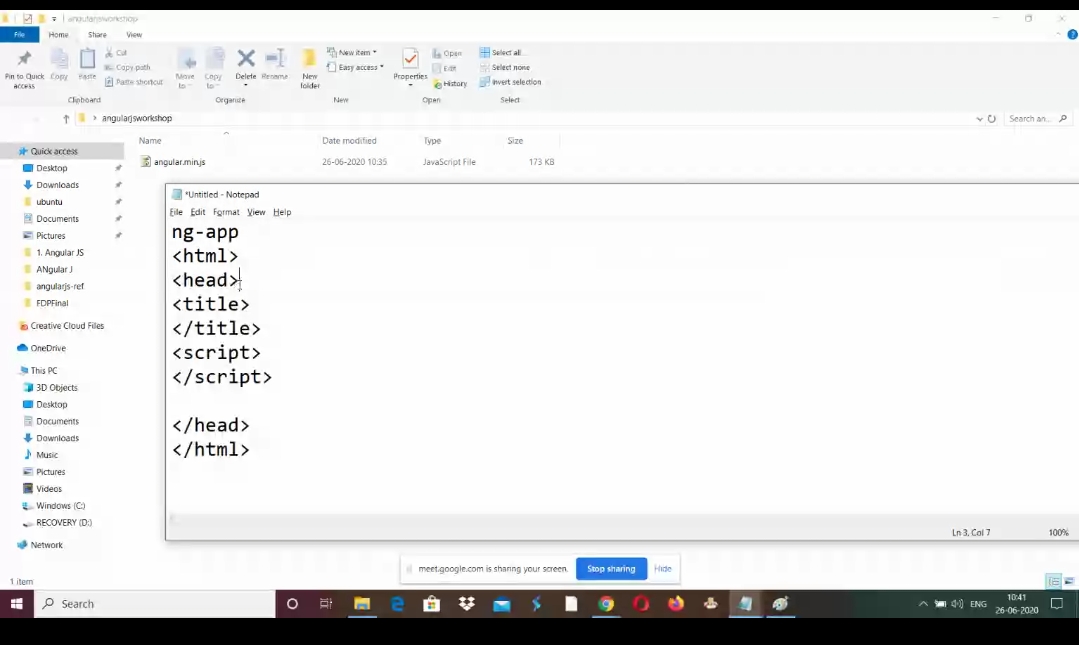1079x645 pixels.
Task: Switch to the View ribbon tab
Action: coord(134,35)
